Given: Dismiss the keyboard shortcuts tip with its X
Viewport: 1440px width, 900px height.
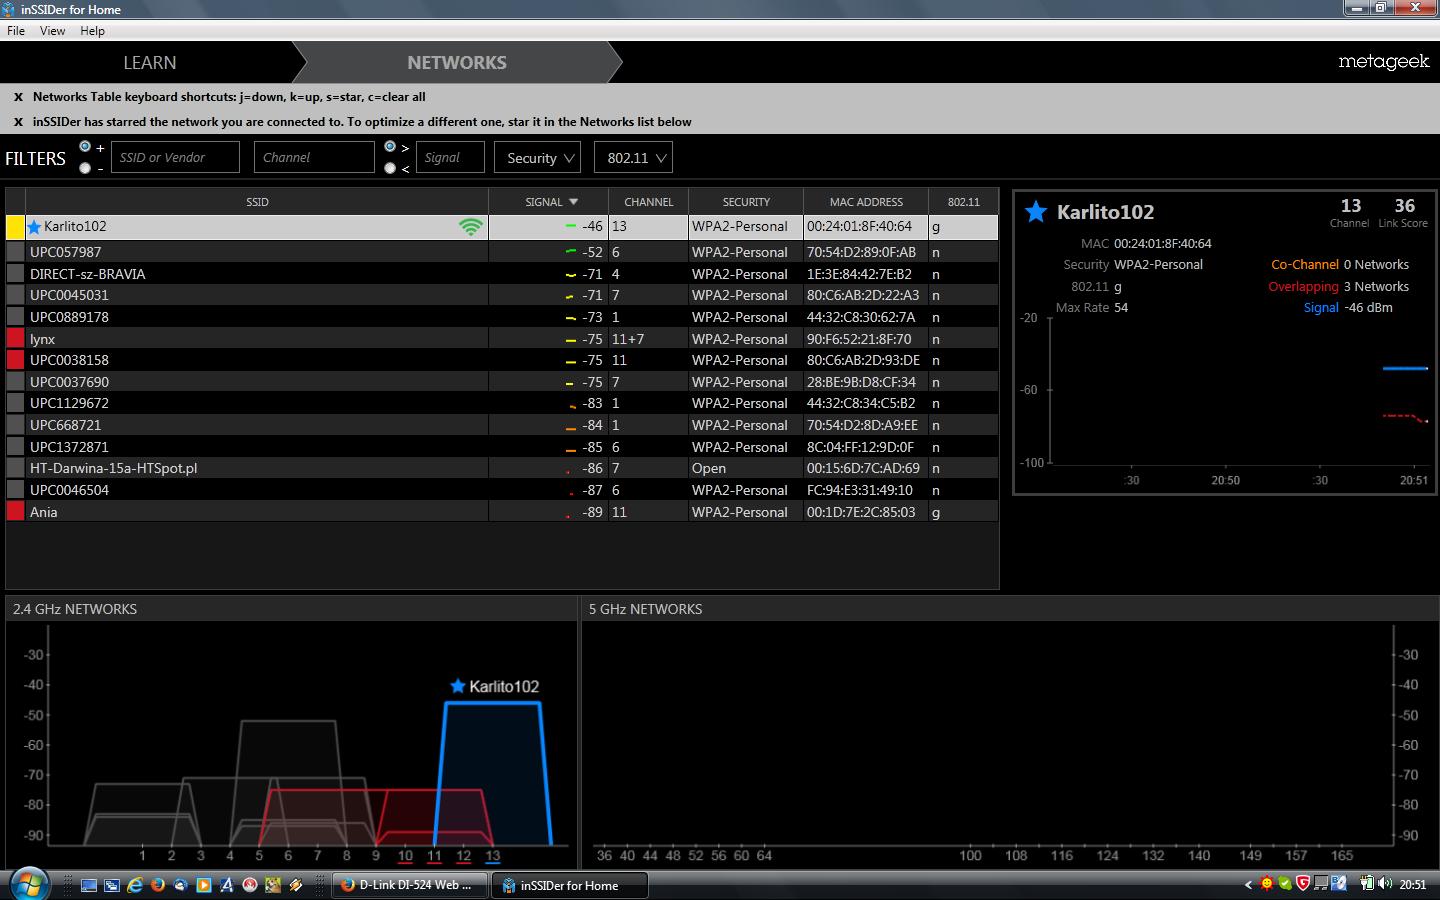Looking at the screenshot, I should pos(18,97).
